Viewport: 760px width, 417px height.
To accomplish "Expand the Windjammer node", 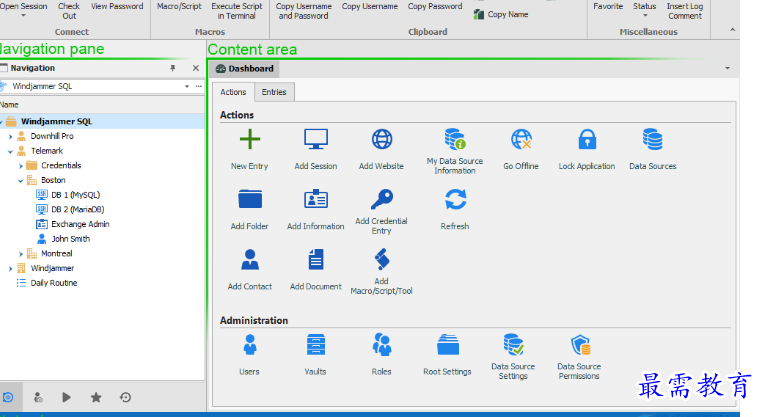I will click(10, 269).
